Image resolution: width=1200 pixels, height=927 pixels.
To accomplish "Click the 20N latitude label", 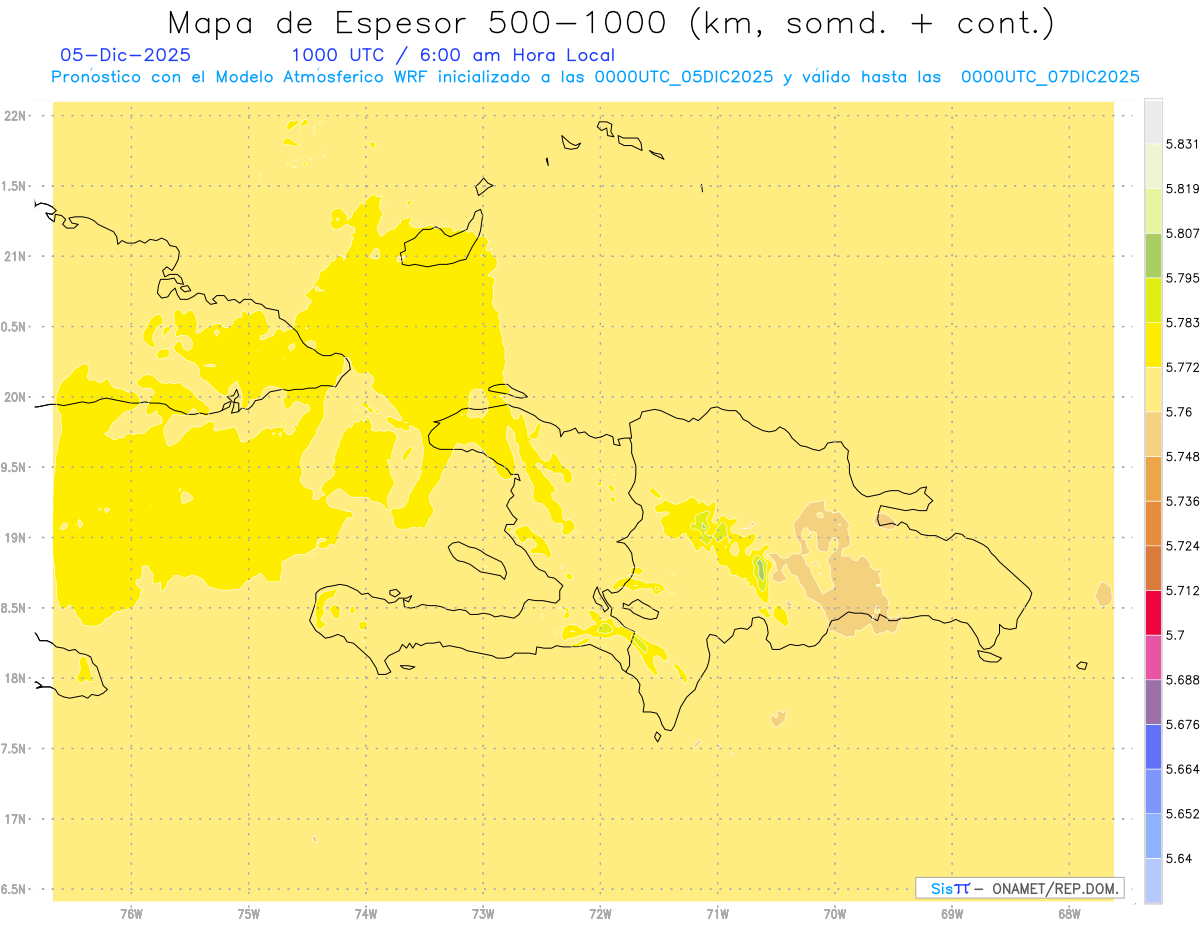I will coord(15,397).
